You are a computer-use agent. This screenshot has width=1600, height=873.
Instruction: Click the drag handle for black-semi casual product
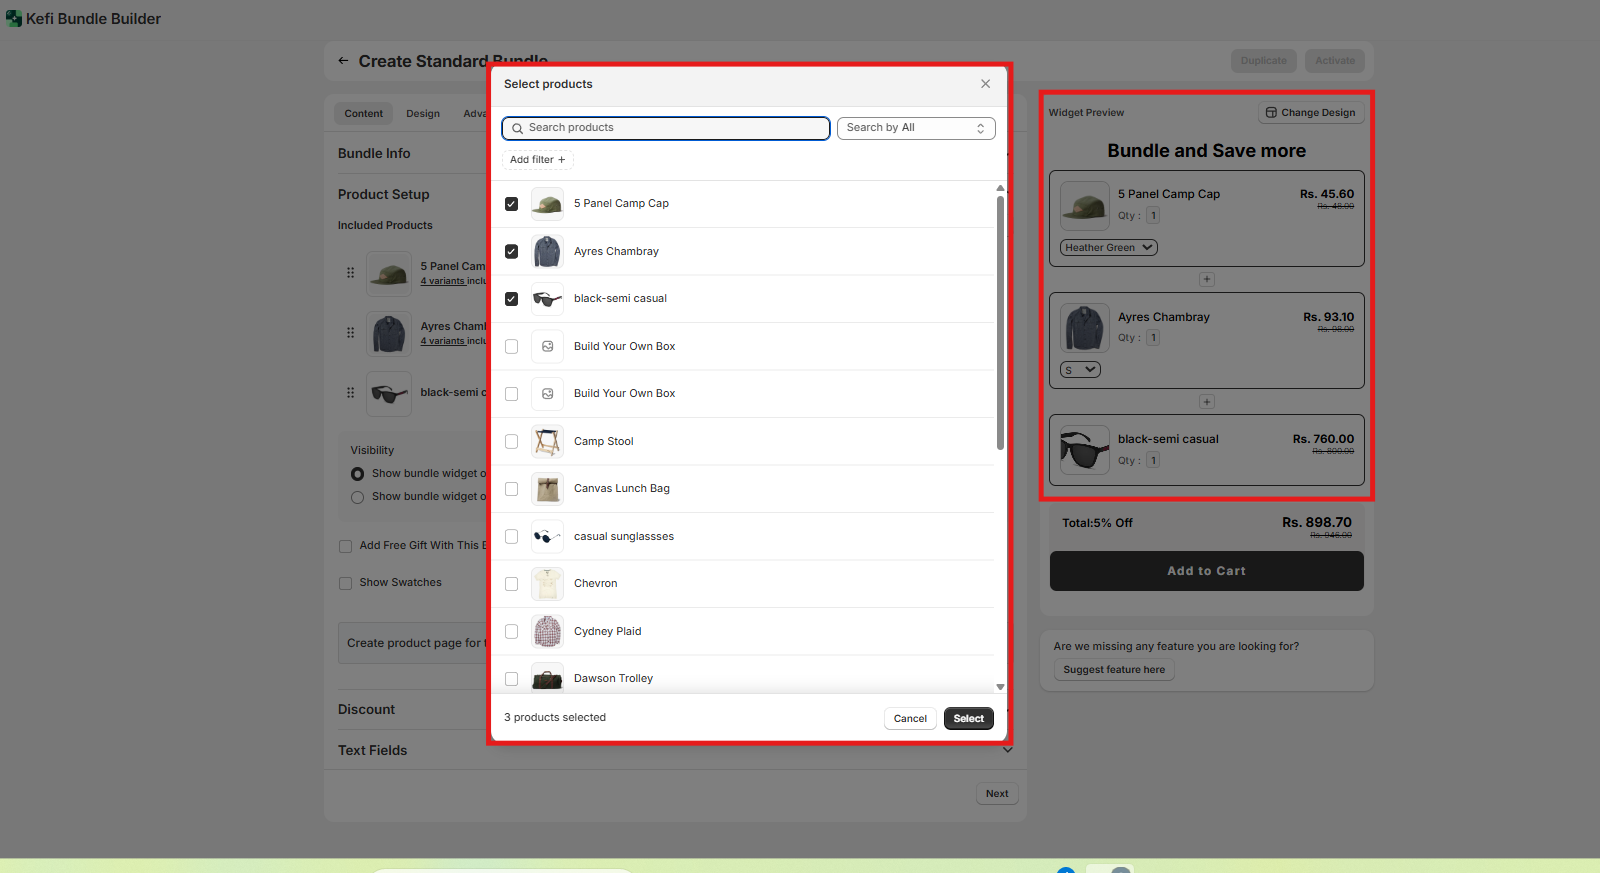[x=350, y=393]
